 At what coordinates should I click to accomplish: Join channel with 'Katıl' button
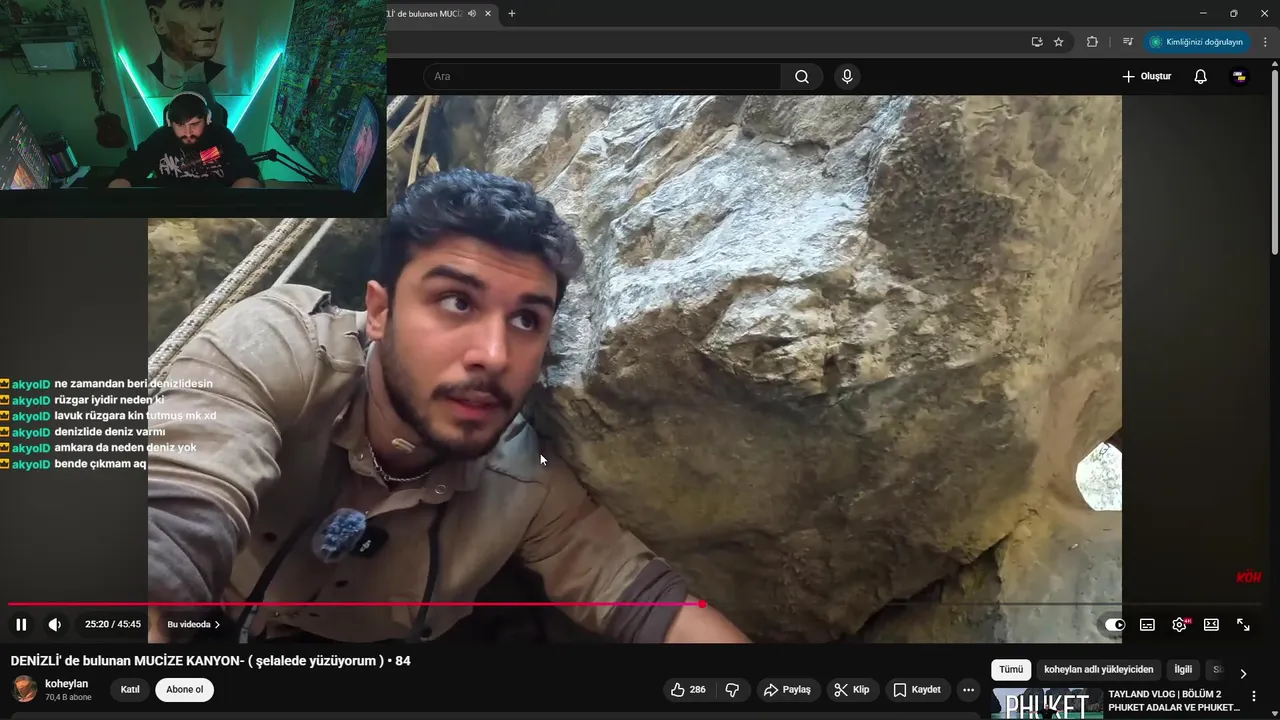click(130, 689)
